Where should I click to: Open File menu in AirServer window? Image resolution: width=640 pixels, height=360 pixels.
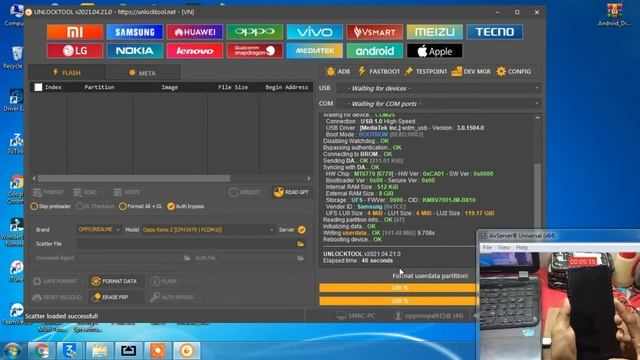(x=487, y=247)
